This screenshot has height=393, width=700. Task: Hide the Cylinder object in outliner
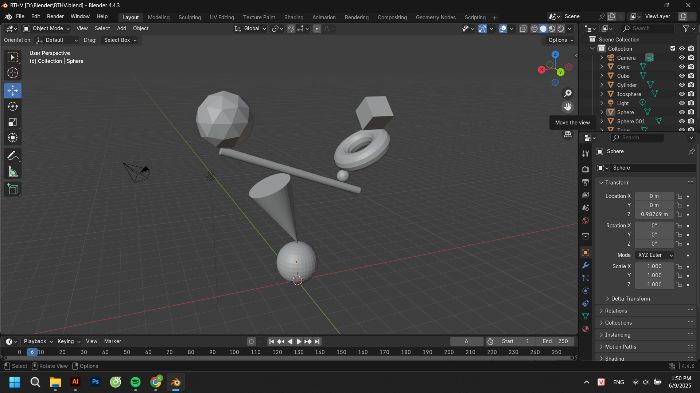pyautogui.click(x=682, y=85)
